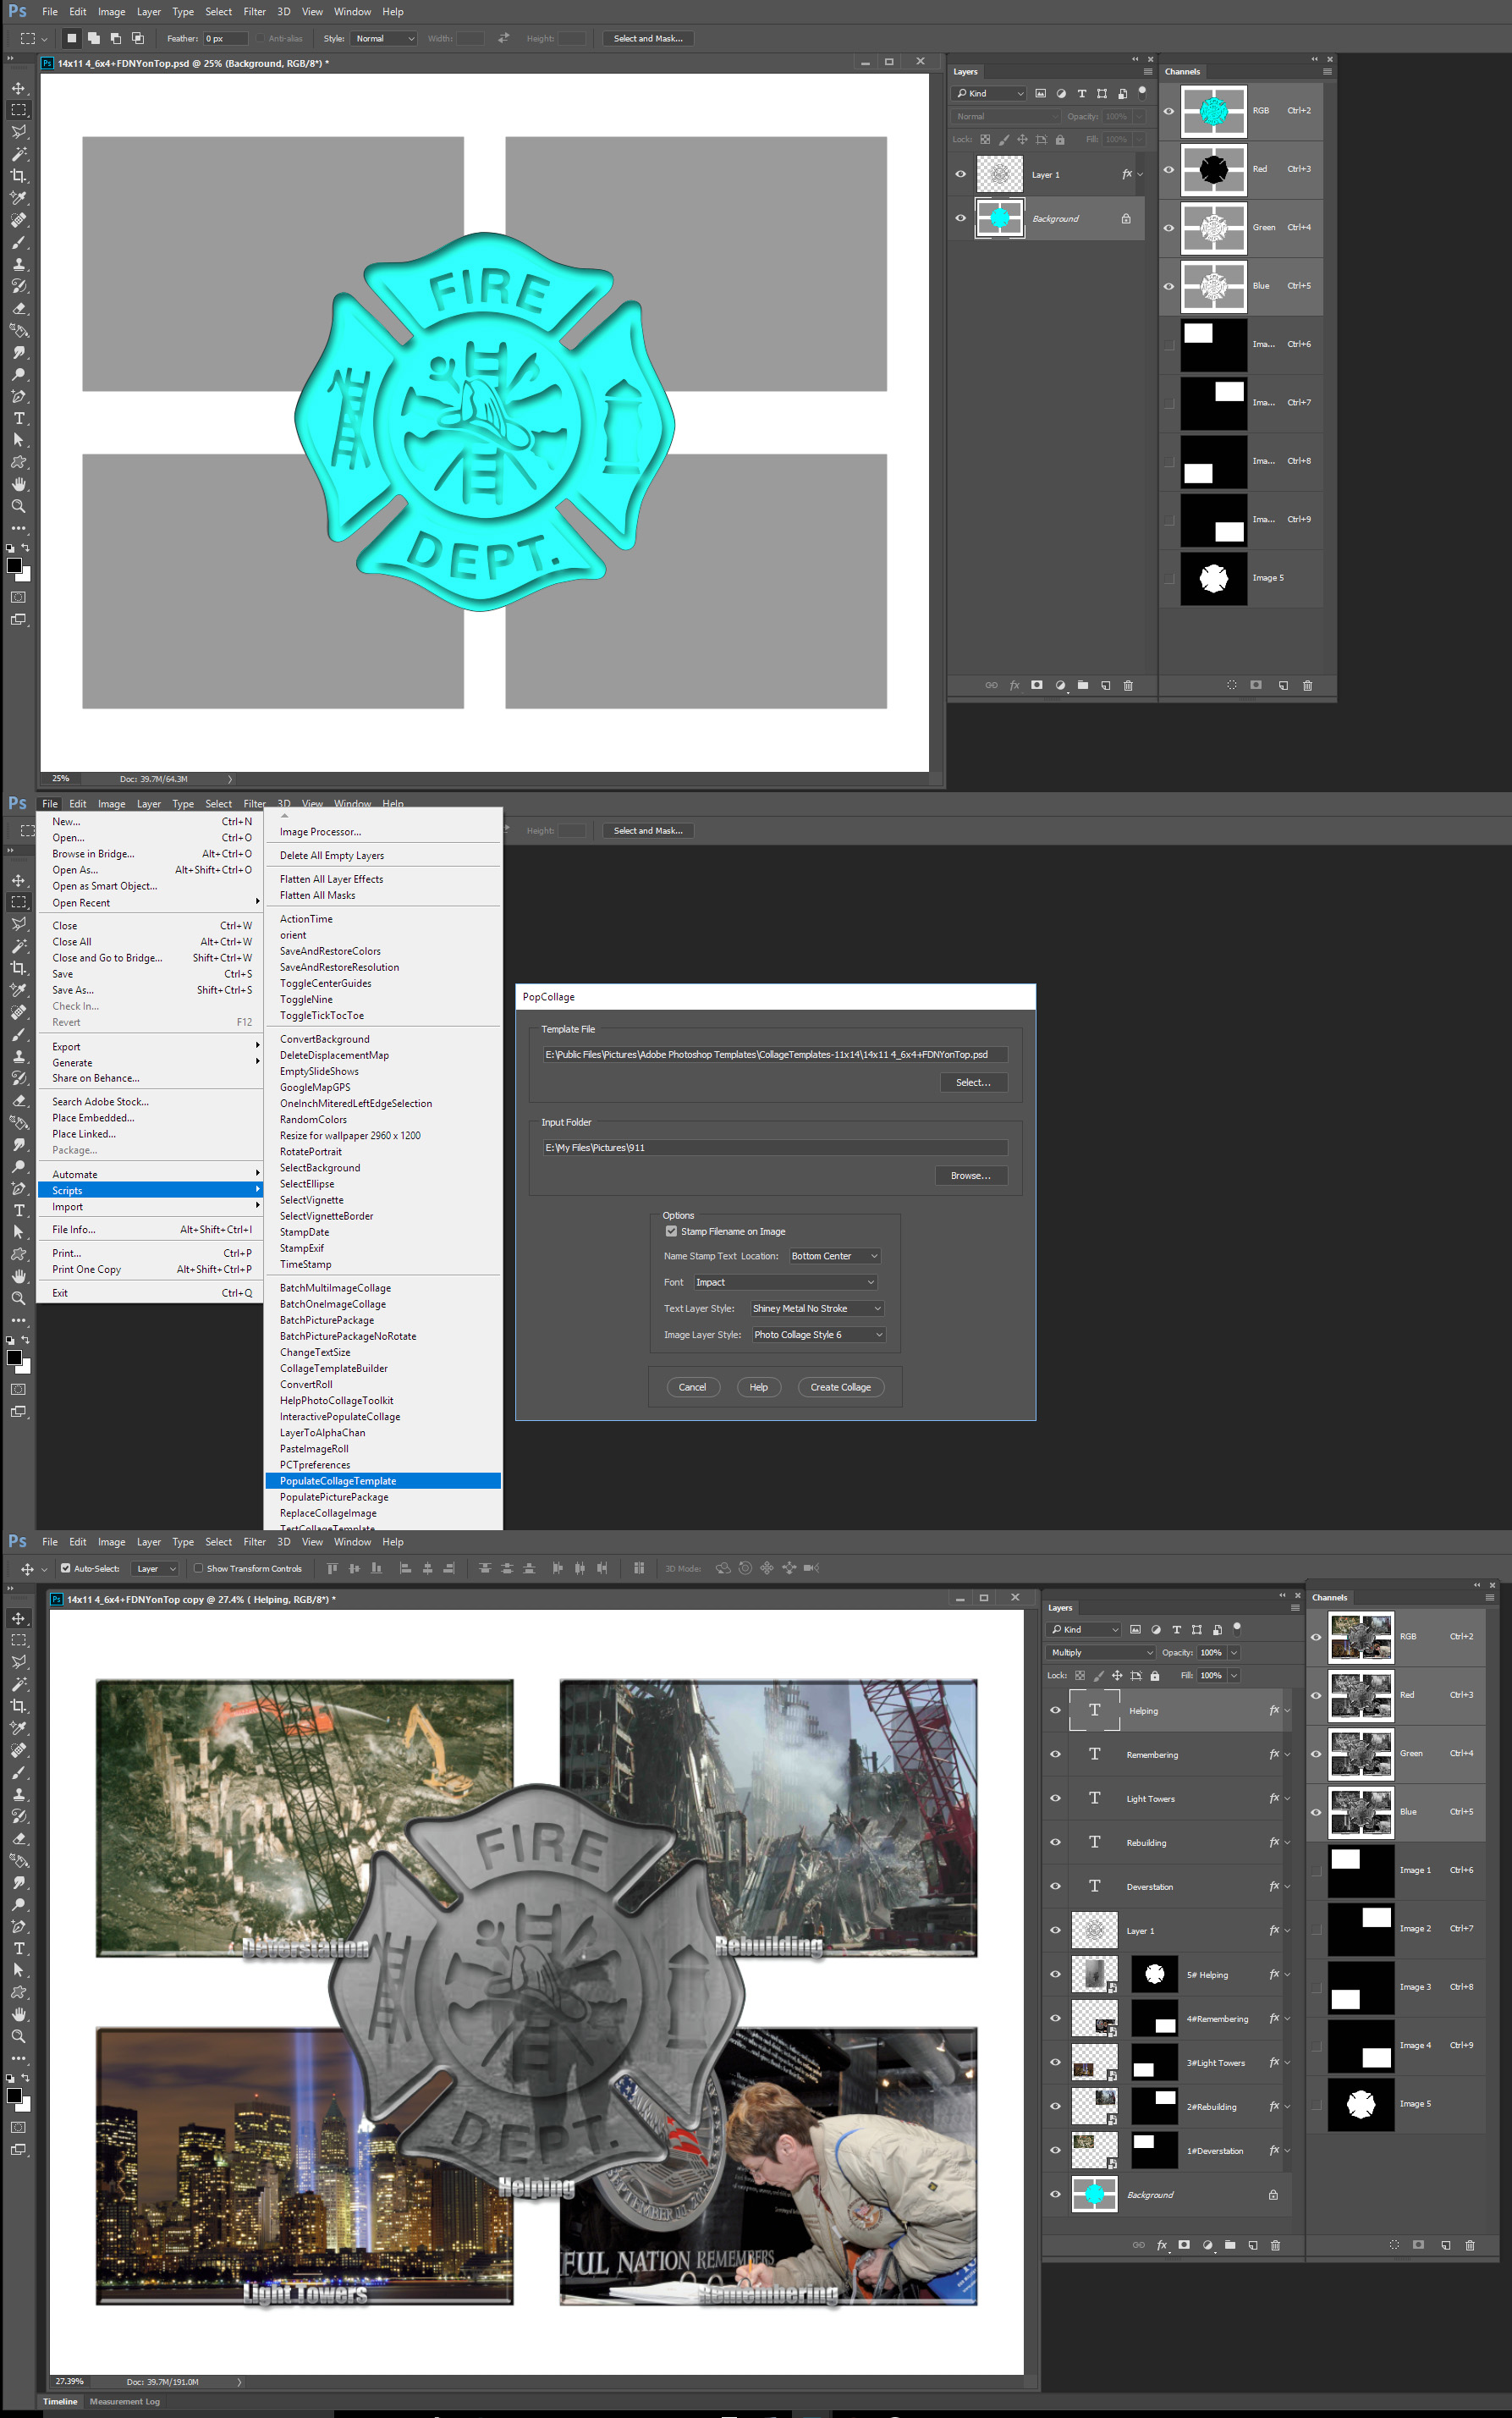This screenshot has height=2418, width=1512.
Task: Click the Input Folder path field
Action: pyautogui.click(x=775, y=1147)
